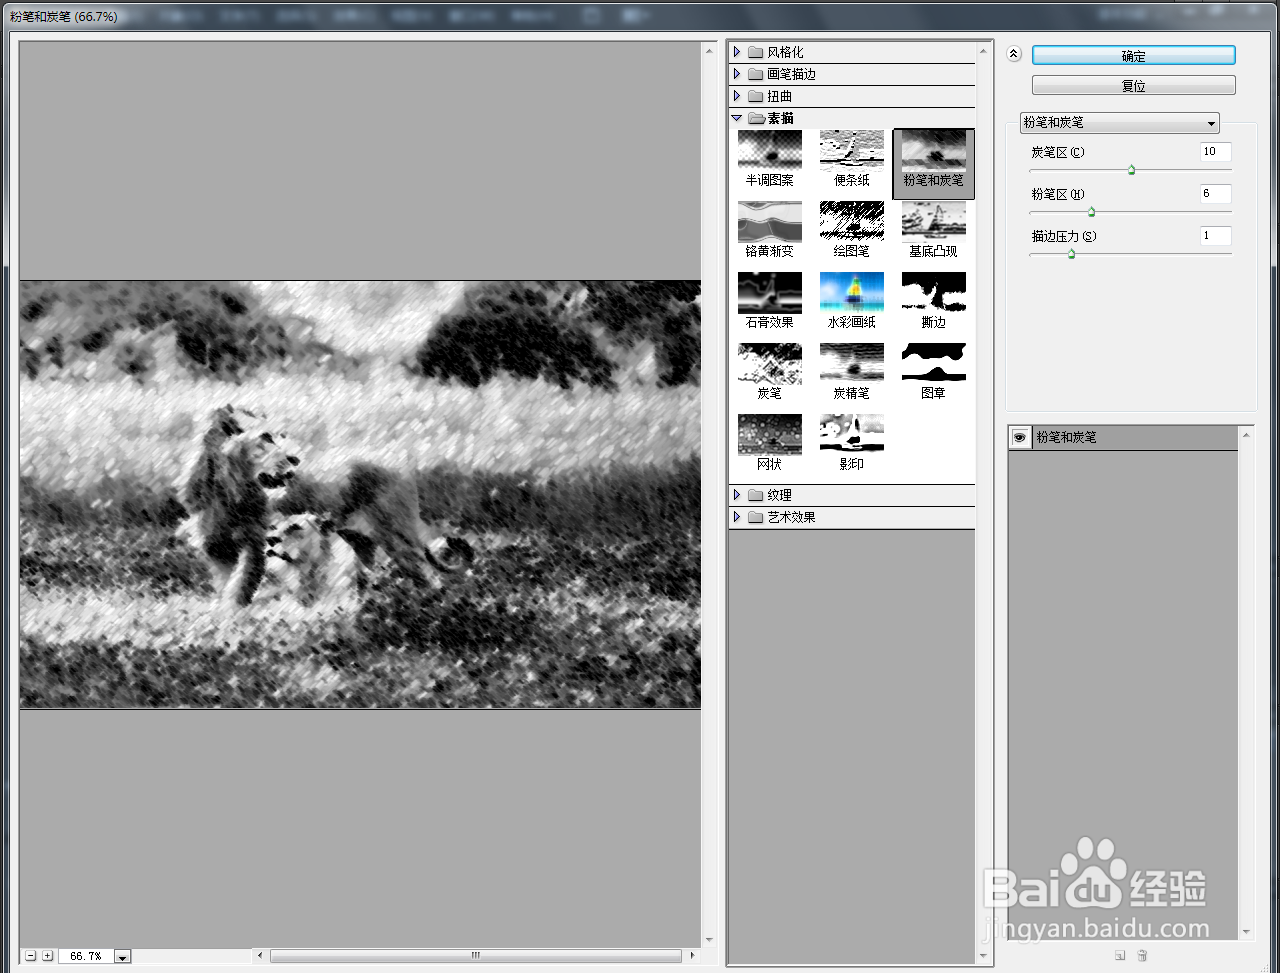The image size is (1280, 973).
Task: Collapse the filter gallery with double-chevron icon
Action: pyautogui.click(x=1013, y=55)
